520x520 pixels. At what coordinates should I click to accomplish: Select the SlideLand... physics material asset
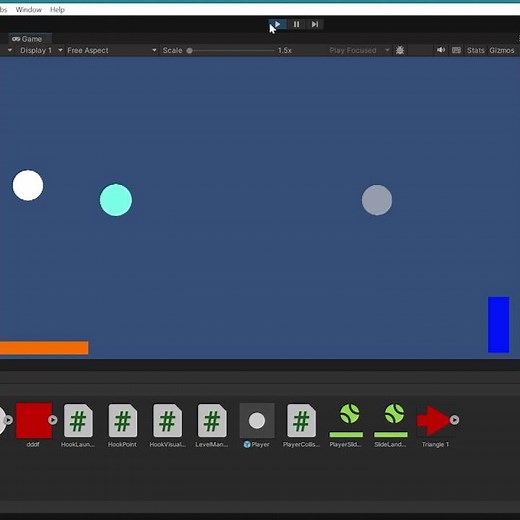(x=391, y=420)
